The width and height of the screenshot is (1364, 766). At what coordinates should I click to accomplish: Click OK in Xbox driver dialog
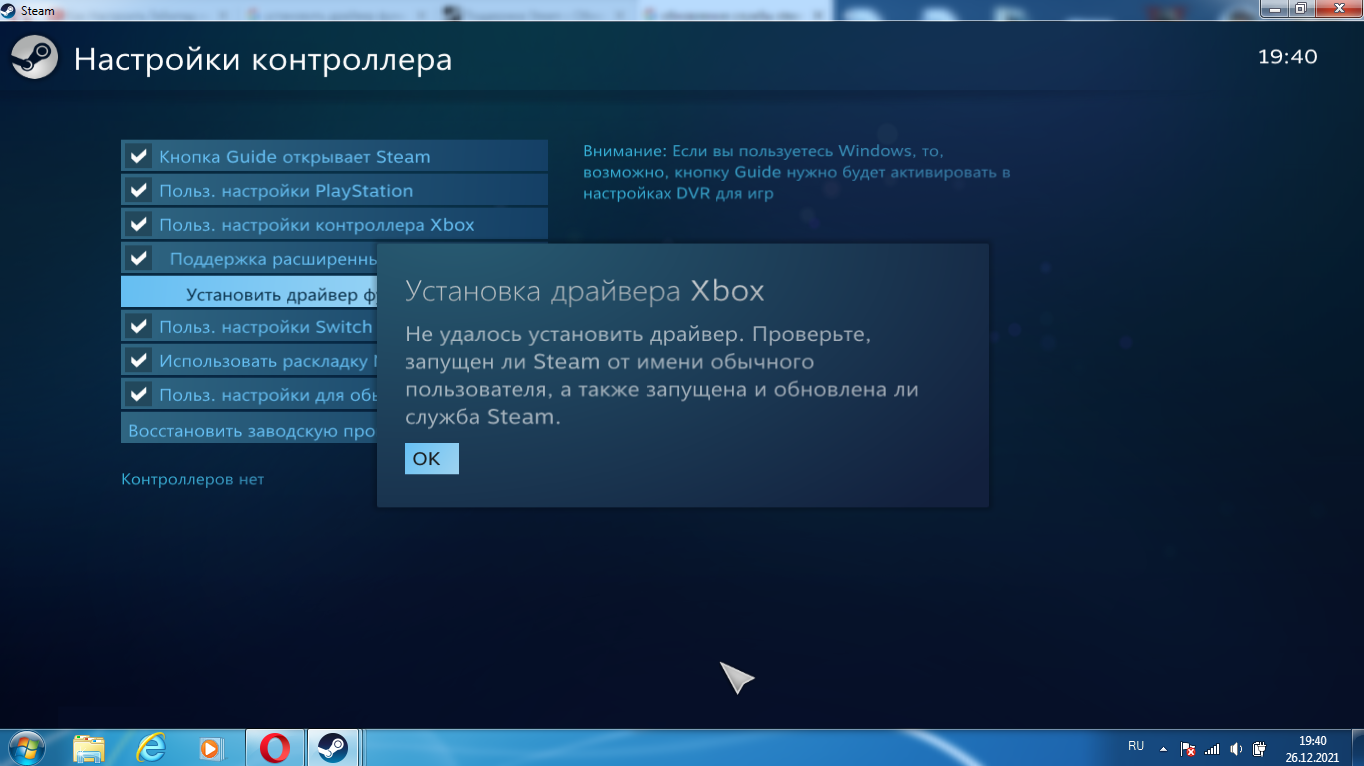[432, 458]
